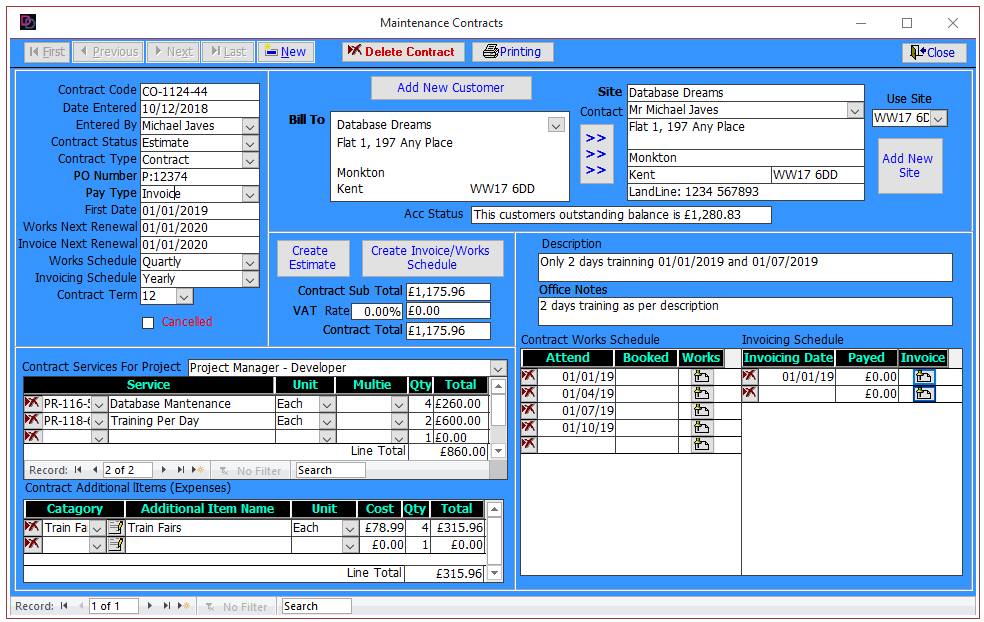Open invoice icon for 01/01/19 invoicing row
The height and width of the screenshot is (622, 984).
tap(924, 377)
